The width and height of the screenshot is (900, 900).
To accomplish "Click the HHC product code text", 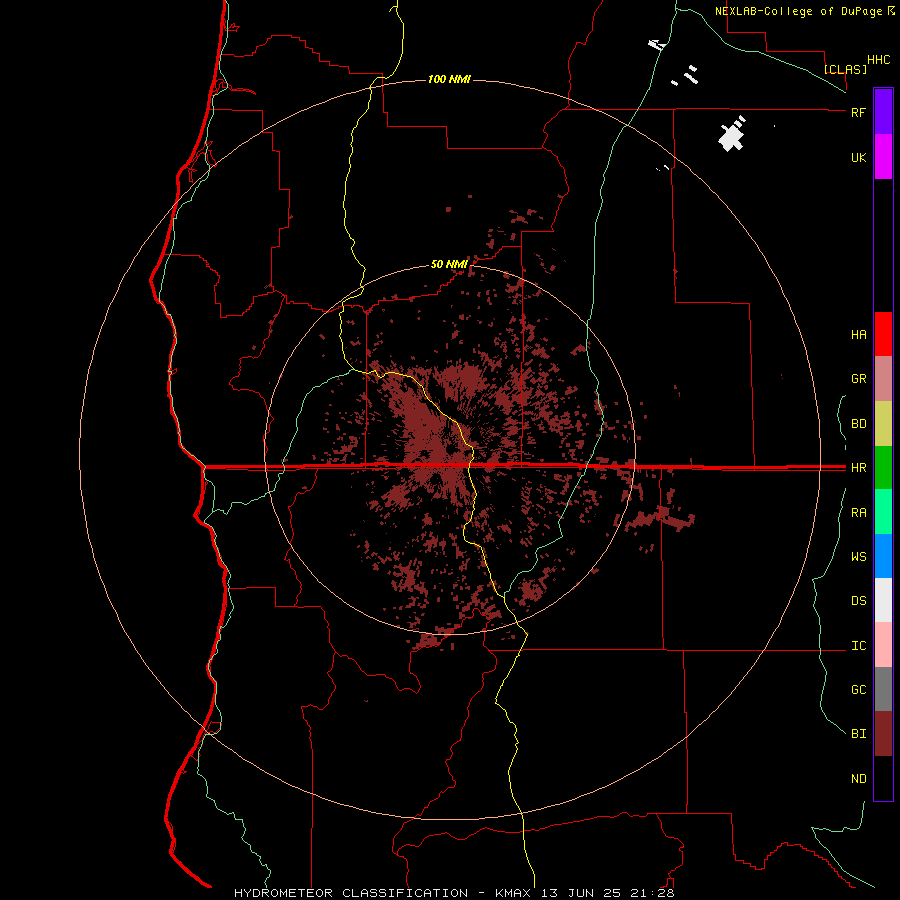I will 878,60.
